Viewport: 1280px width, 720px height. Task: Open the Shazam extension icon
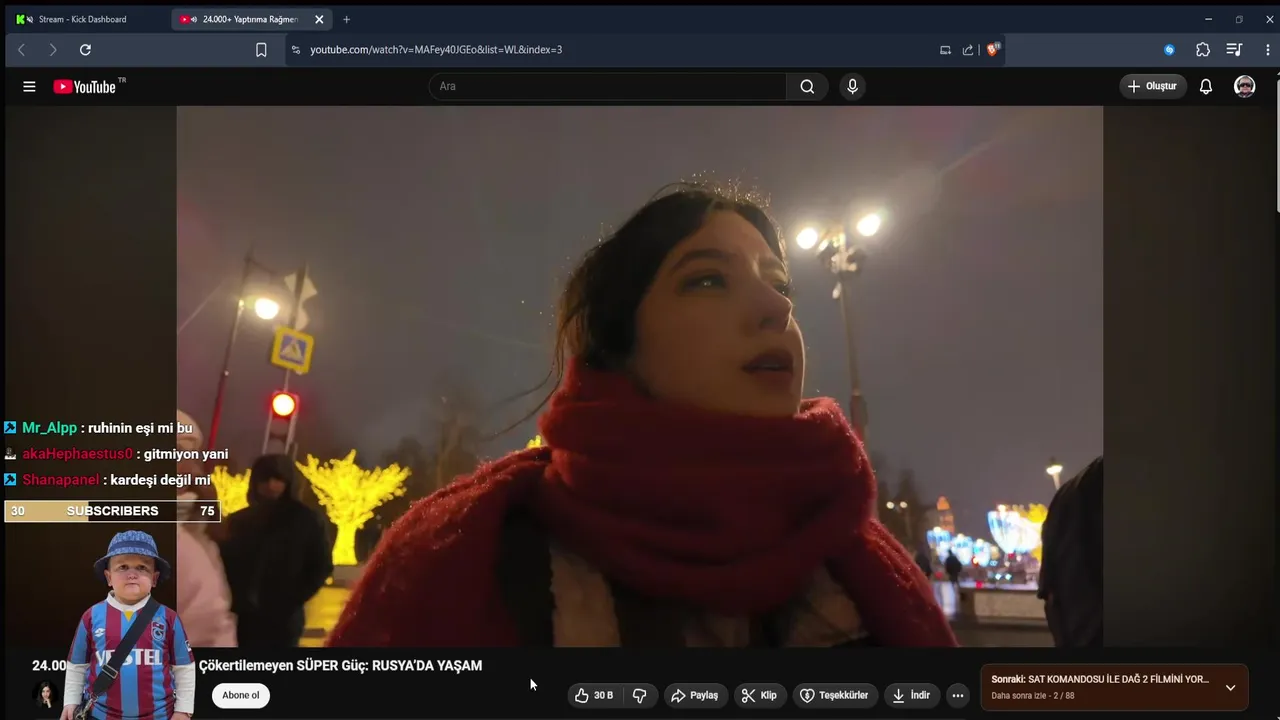click(1169, 50)
